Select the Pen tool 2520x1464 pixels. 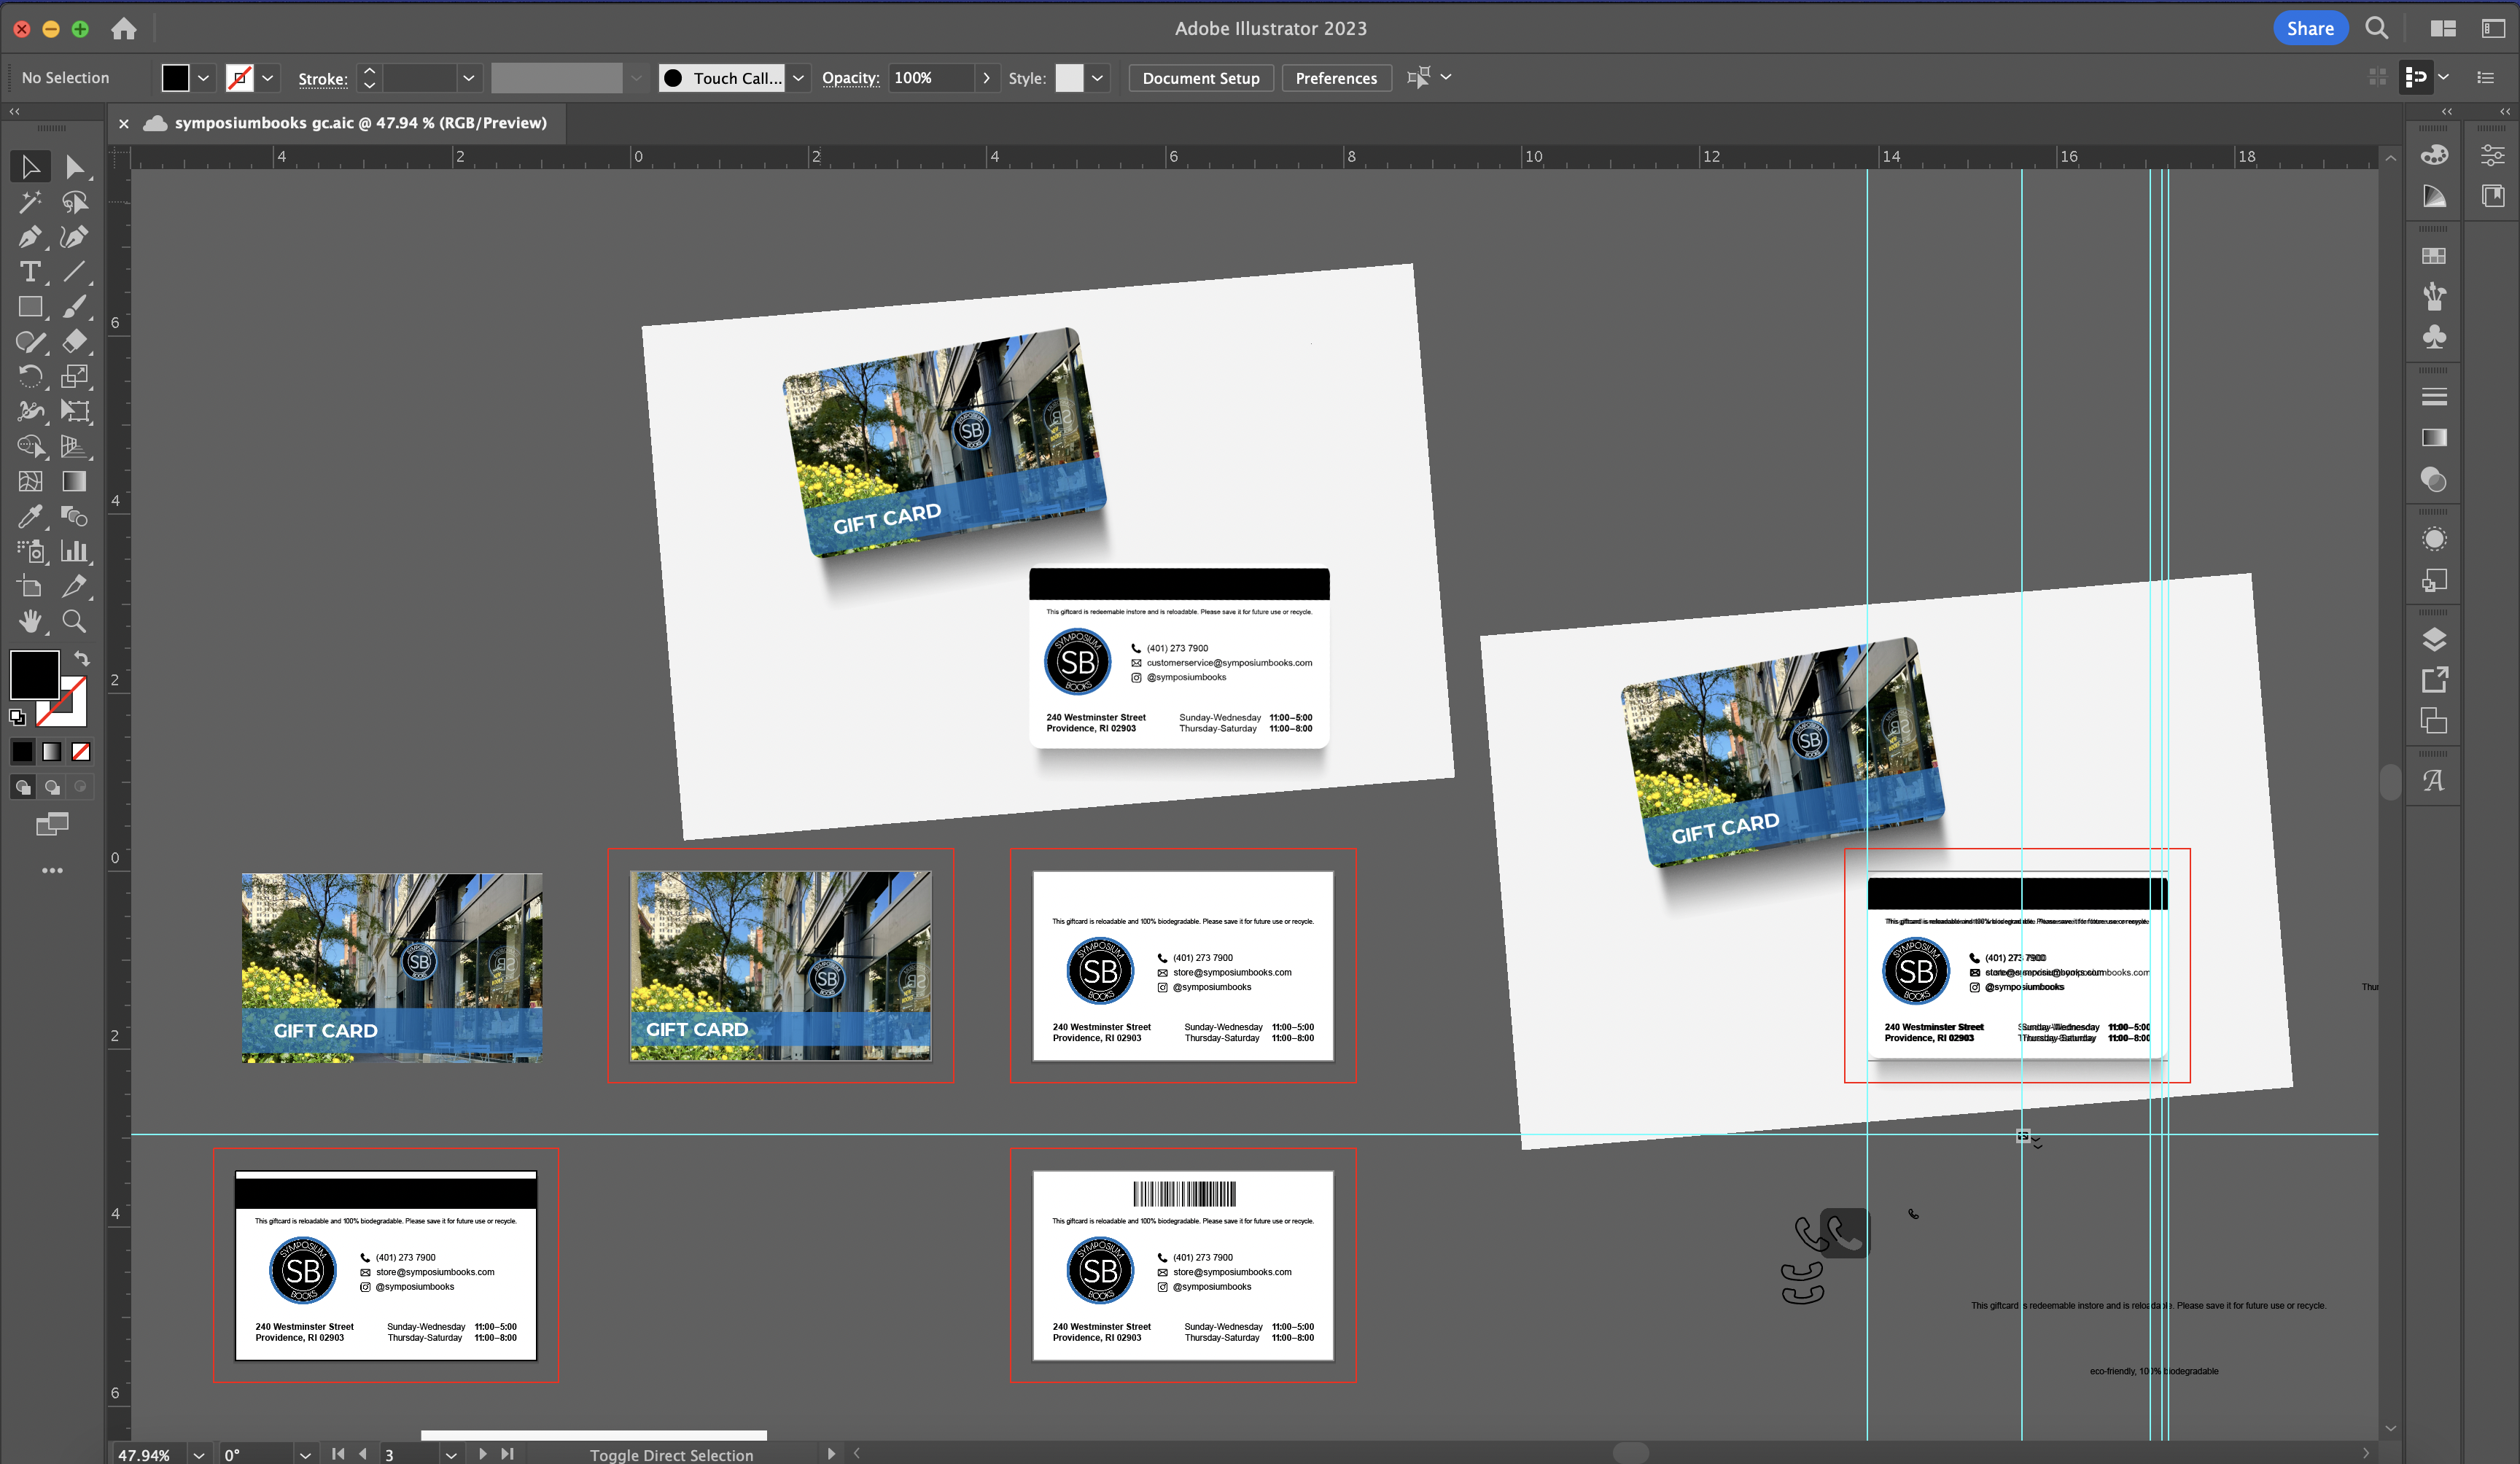pos(30,237)
